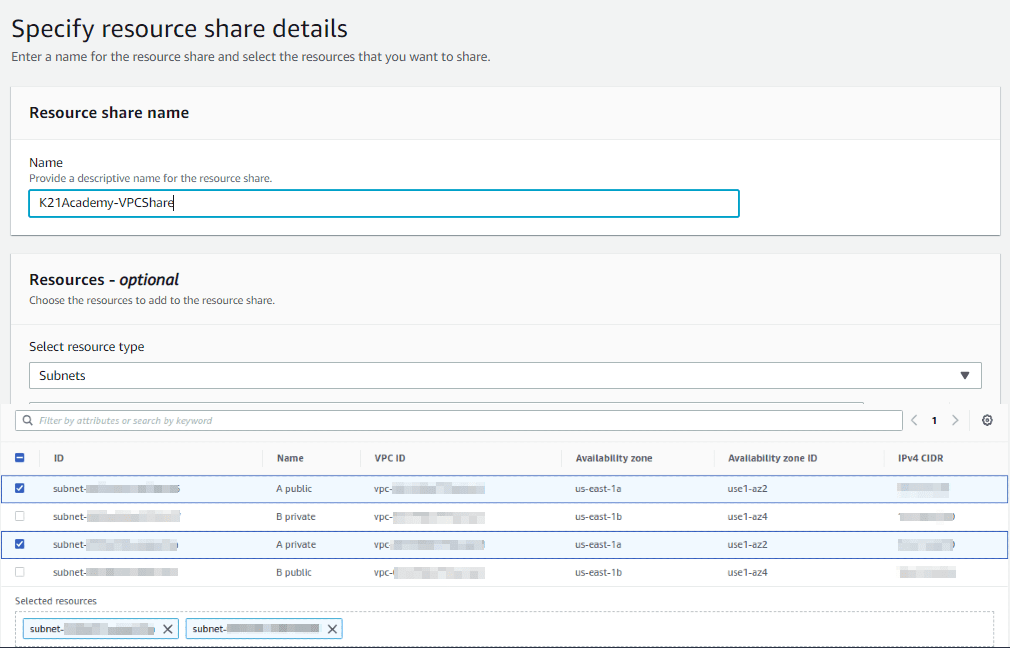Open the Subnets resource type dropdown
Screen dimensions: 1010x648
click(500, 375)
